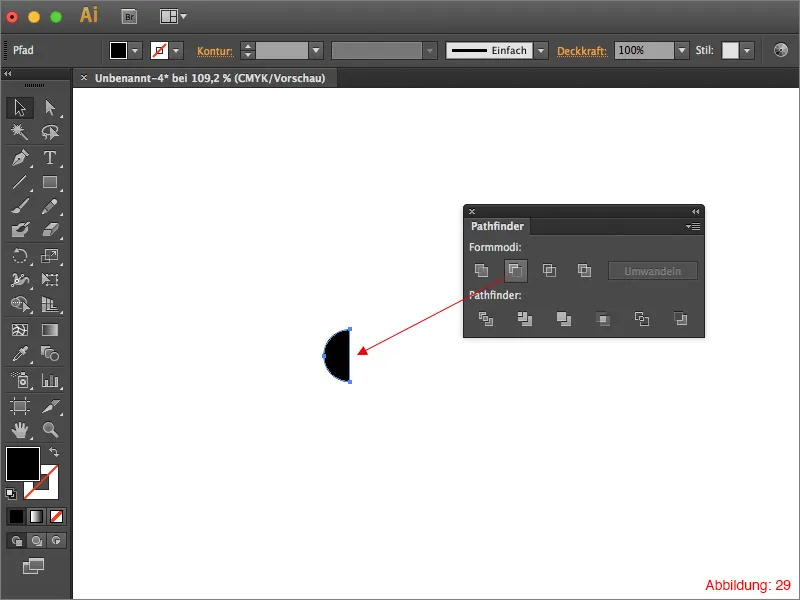Open Pathfinder panel options menu
Image resolution: width=800 pixels, height=600 pixels.
click(x=693, y=226)
